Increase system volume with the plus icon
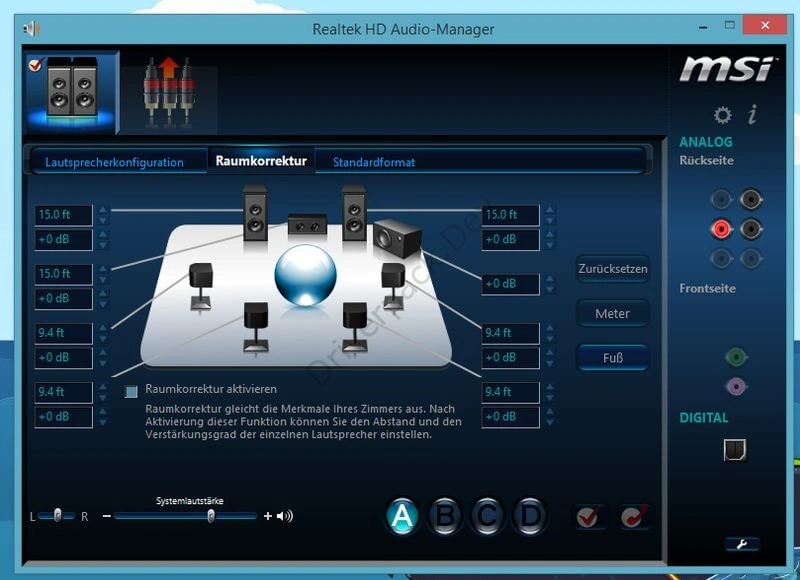Image resolution: width=800 pixels, height=580 pixels. [x=267, y=516]
